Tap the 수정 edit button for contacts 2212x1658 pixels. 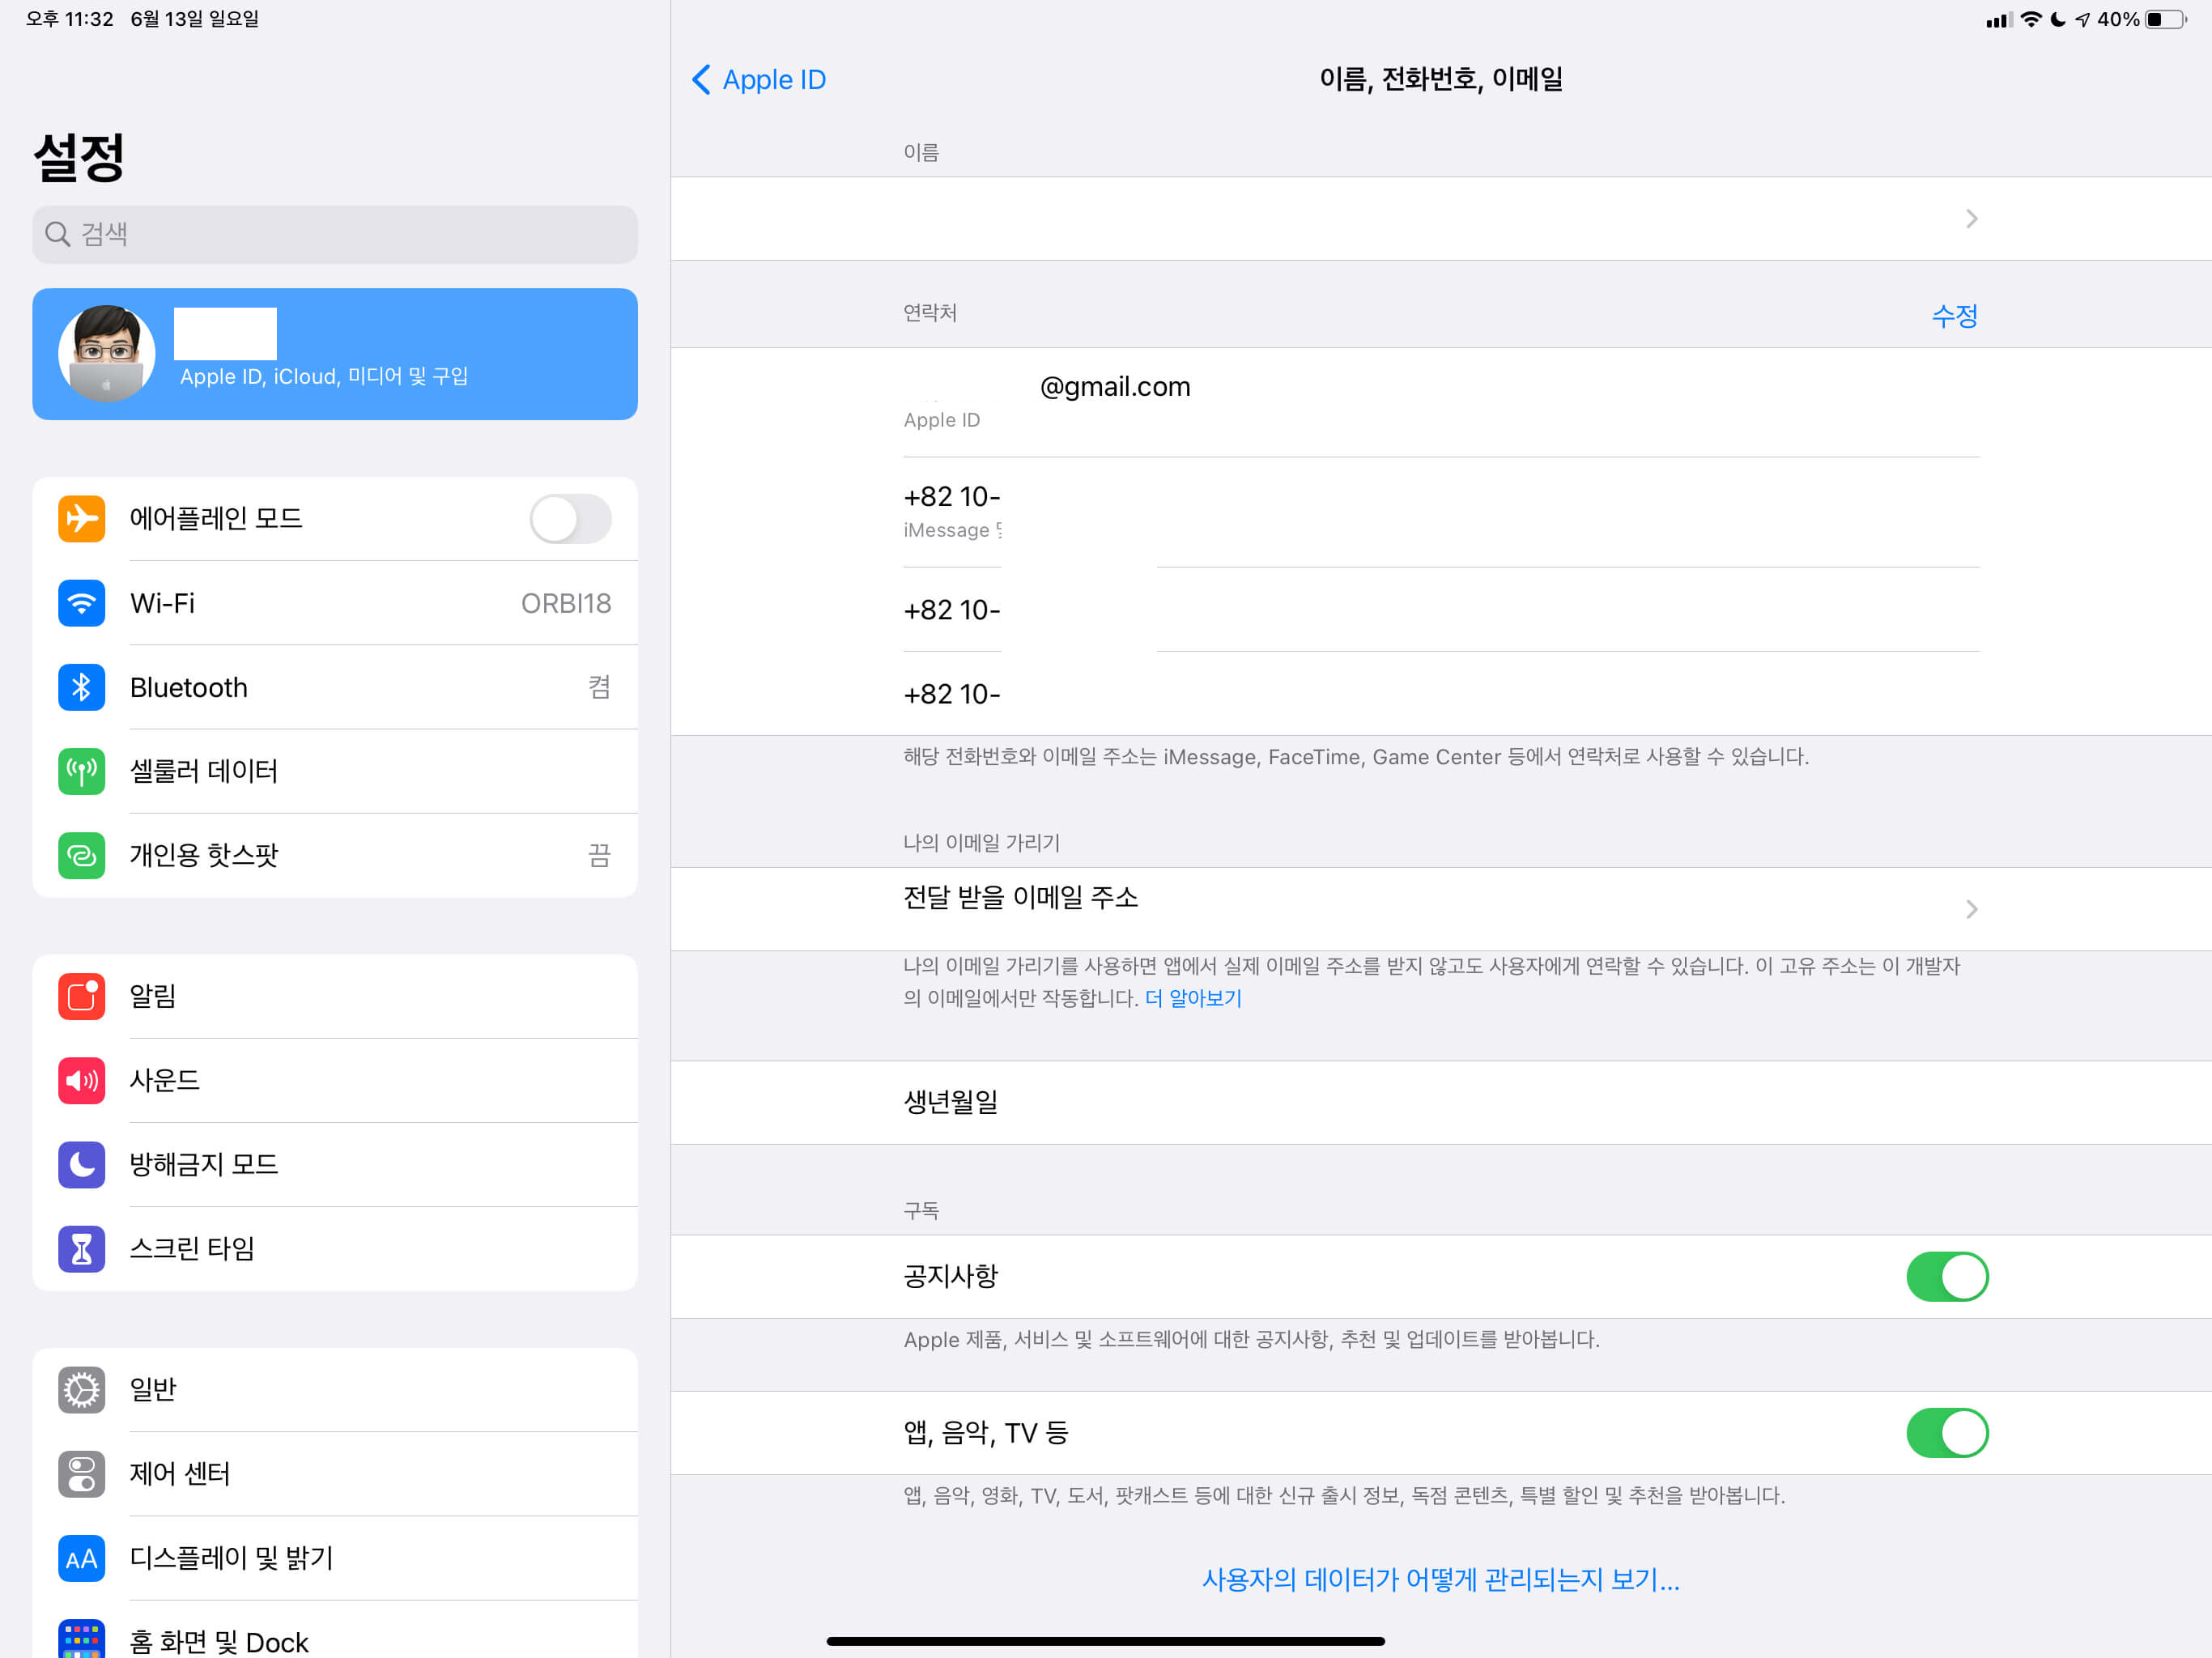(1954, 316)
